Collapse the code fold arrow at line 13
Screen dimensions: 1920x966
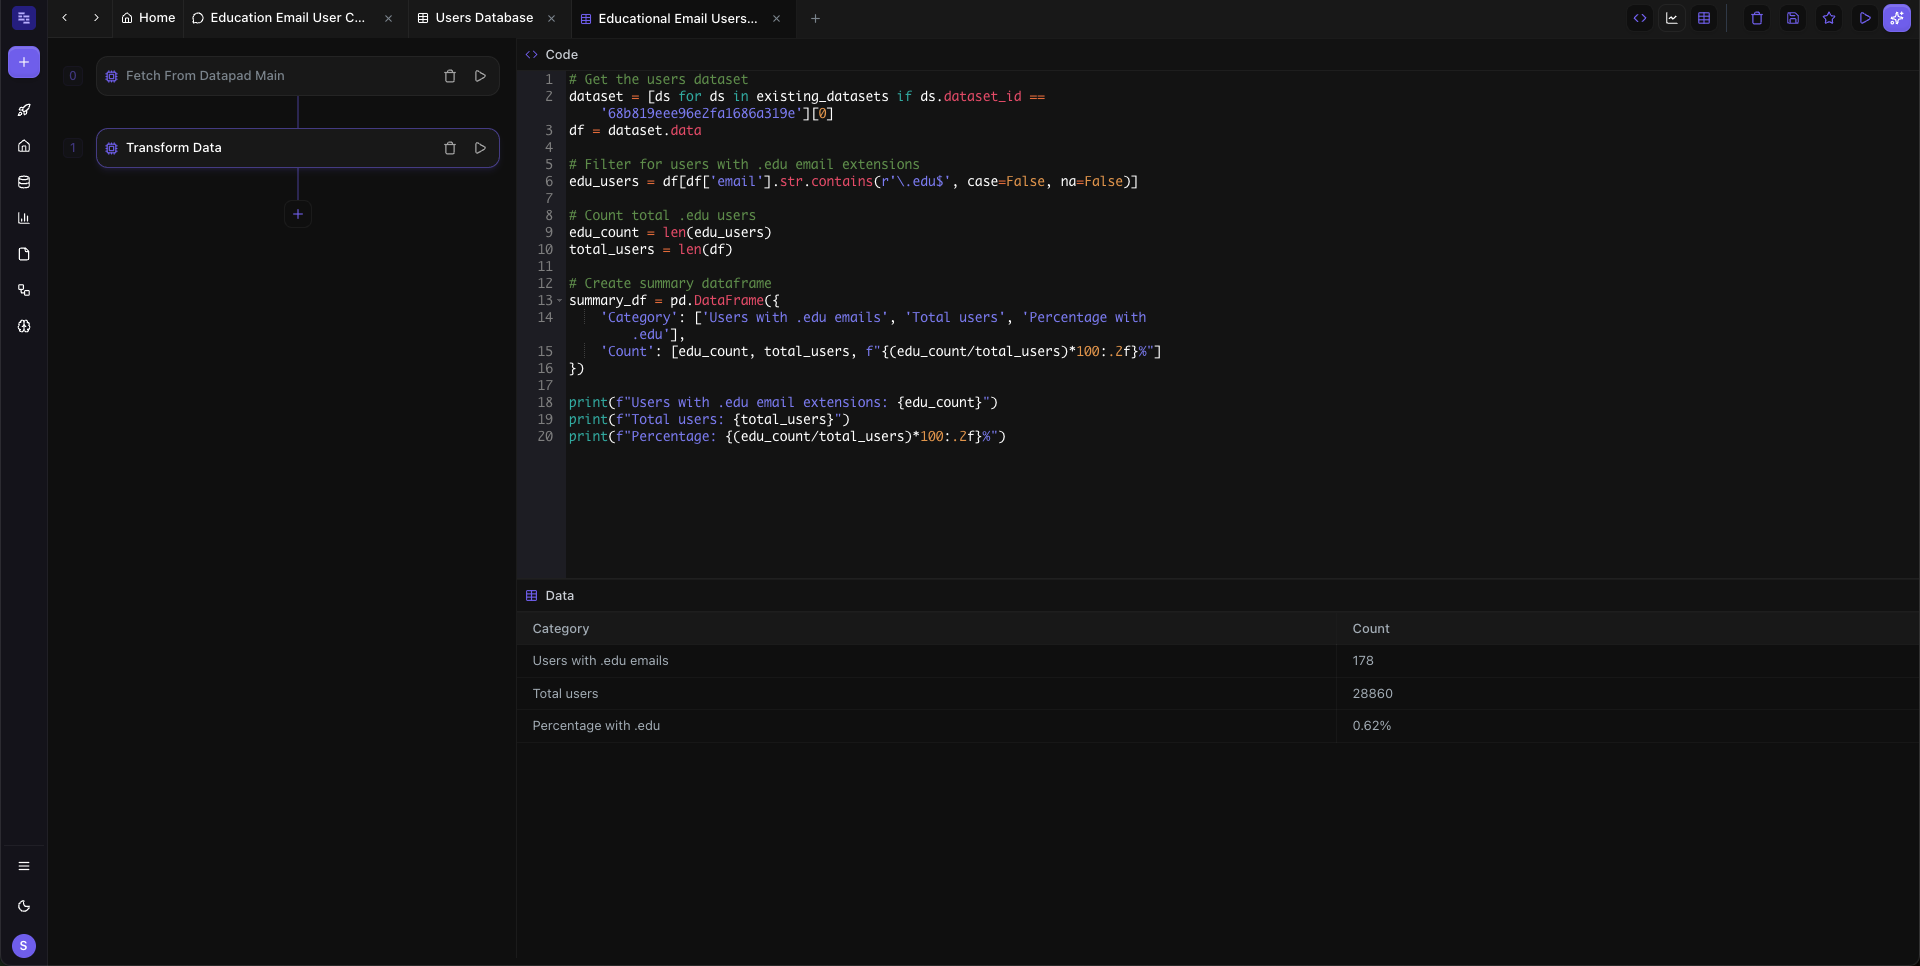click(560, 301)
